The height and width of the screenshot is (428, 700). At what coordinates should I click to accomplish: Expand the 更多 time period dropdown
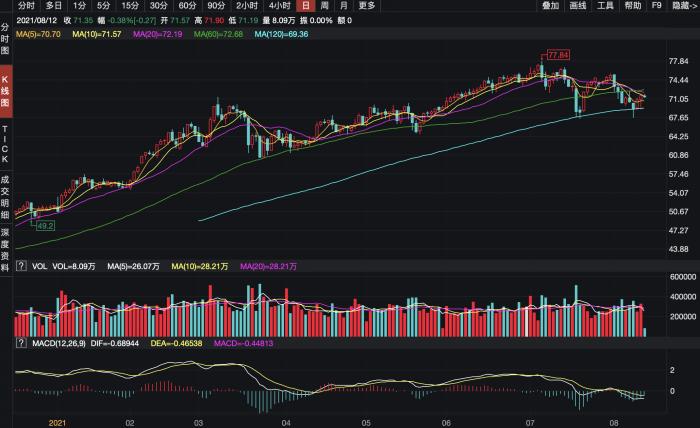point(367,6)
